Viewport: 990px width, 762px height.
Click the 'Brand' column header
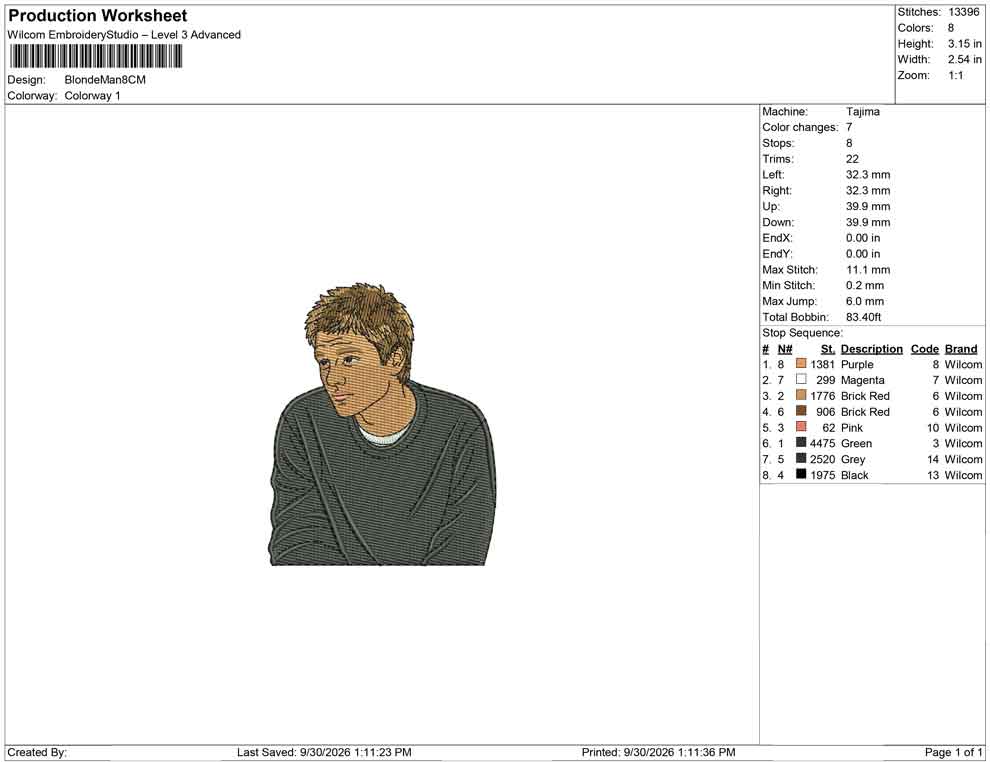coord(961,349)
